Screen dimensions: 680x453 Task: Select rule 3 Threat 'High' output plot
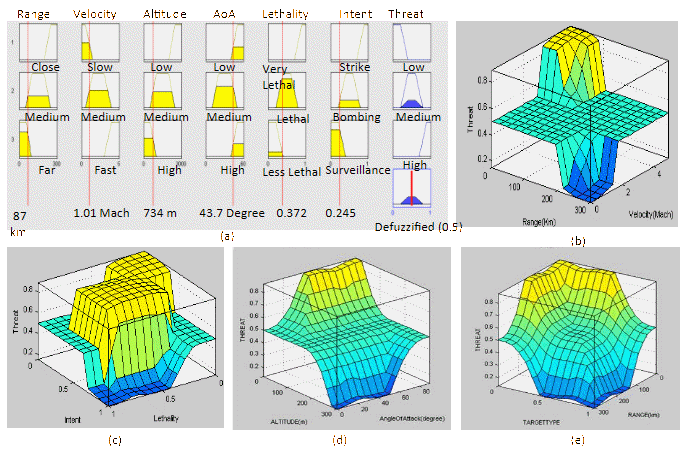point(412,139)
